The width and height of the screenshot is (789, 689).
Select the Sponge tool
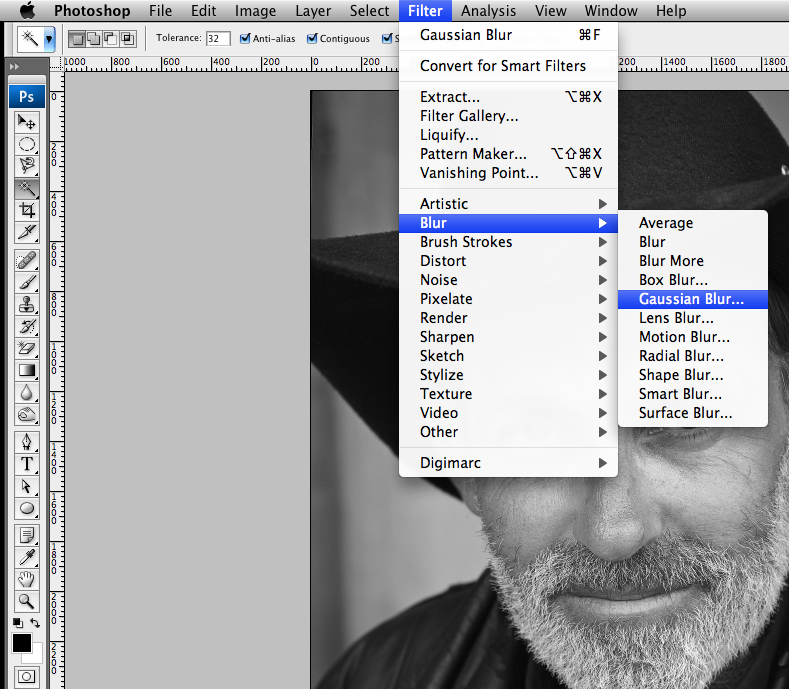26,415
